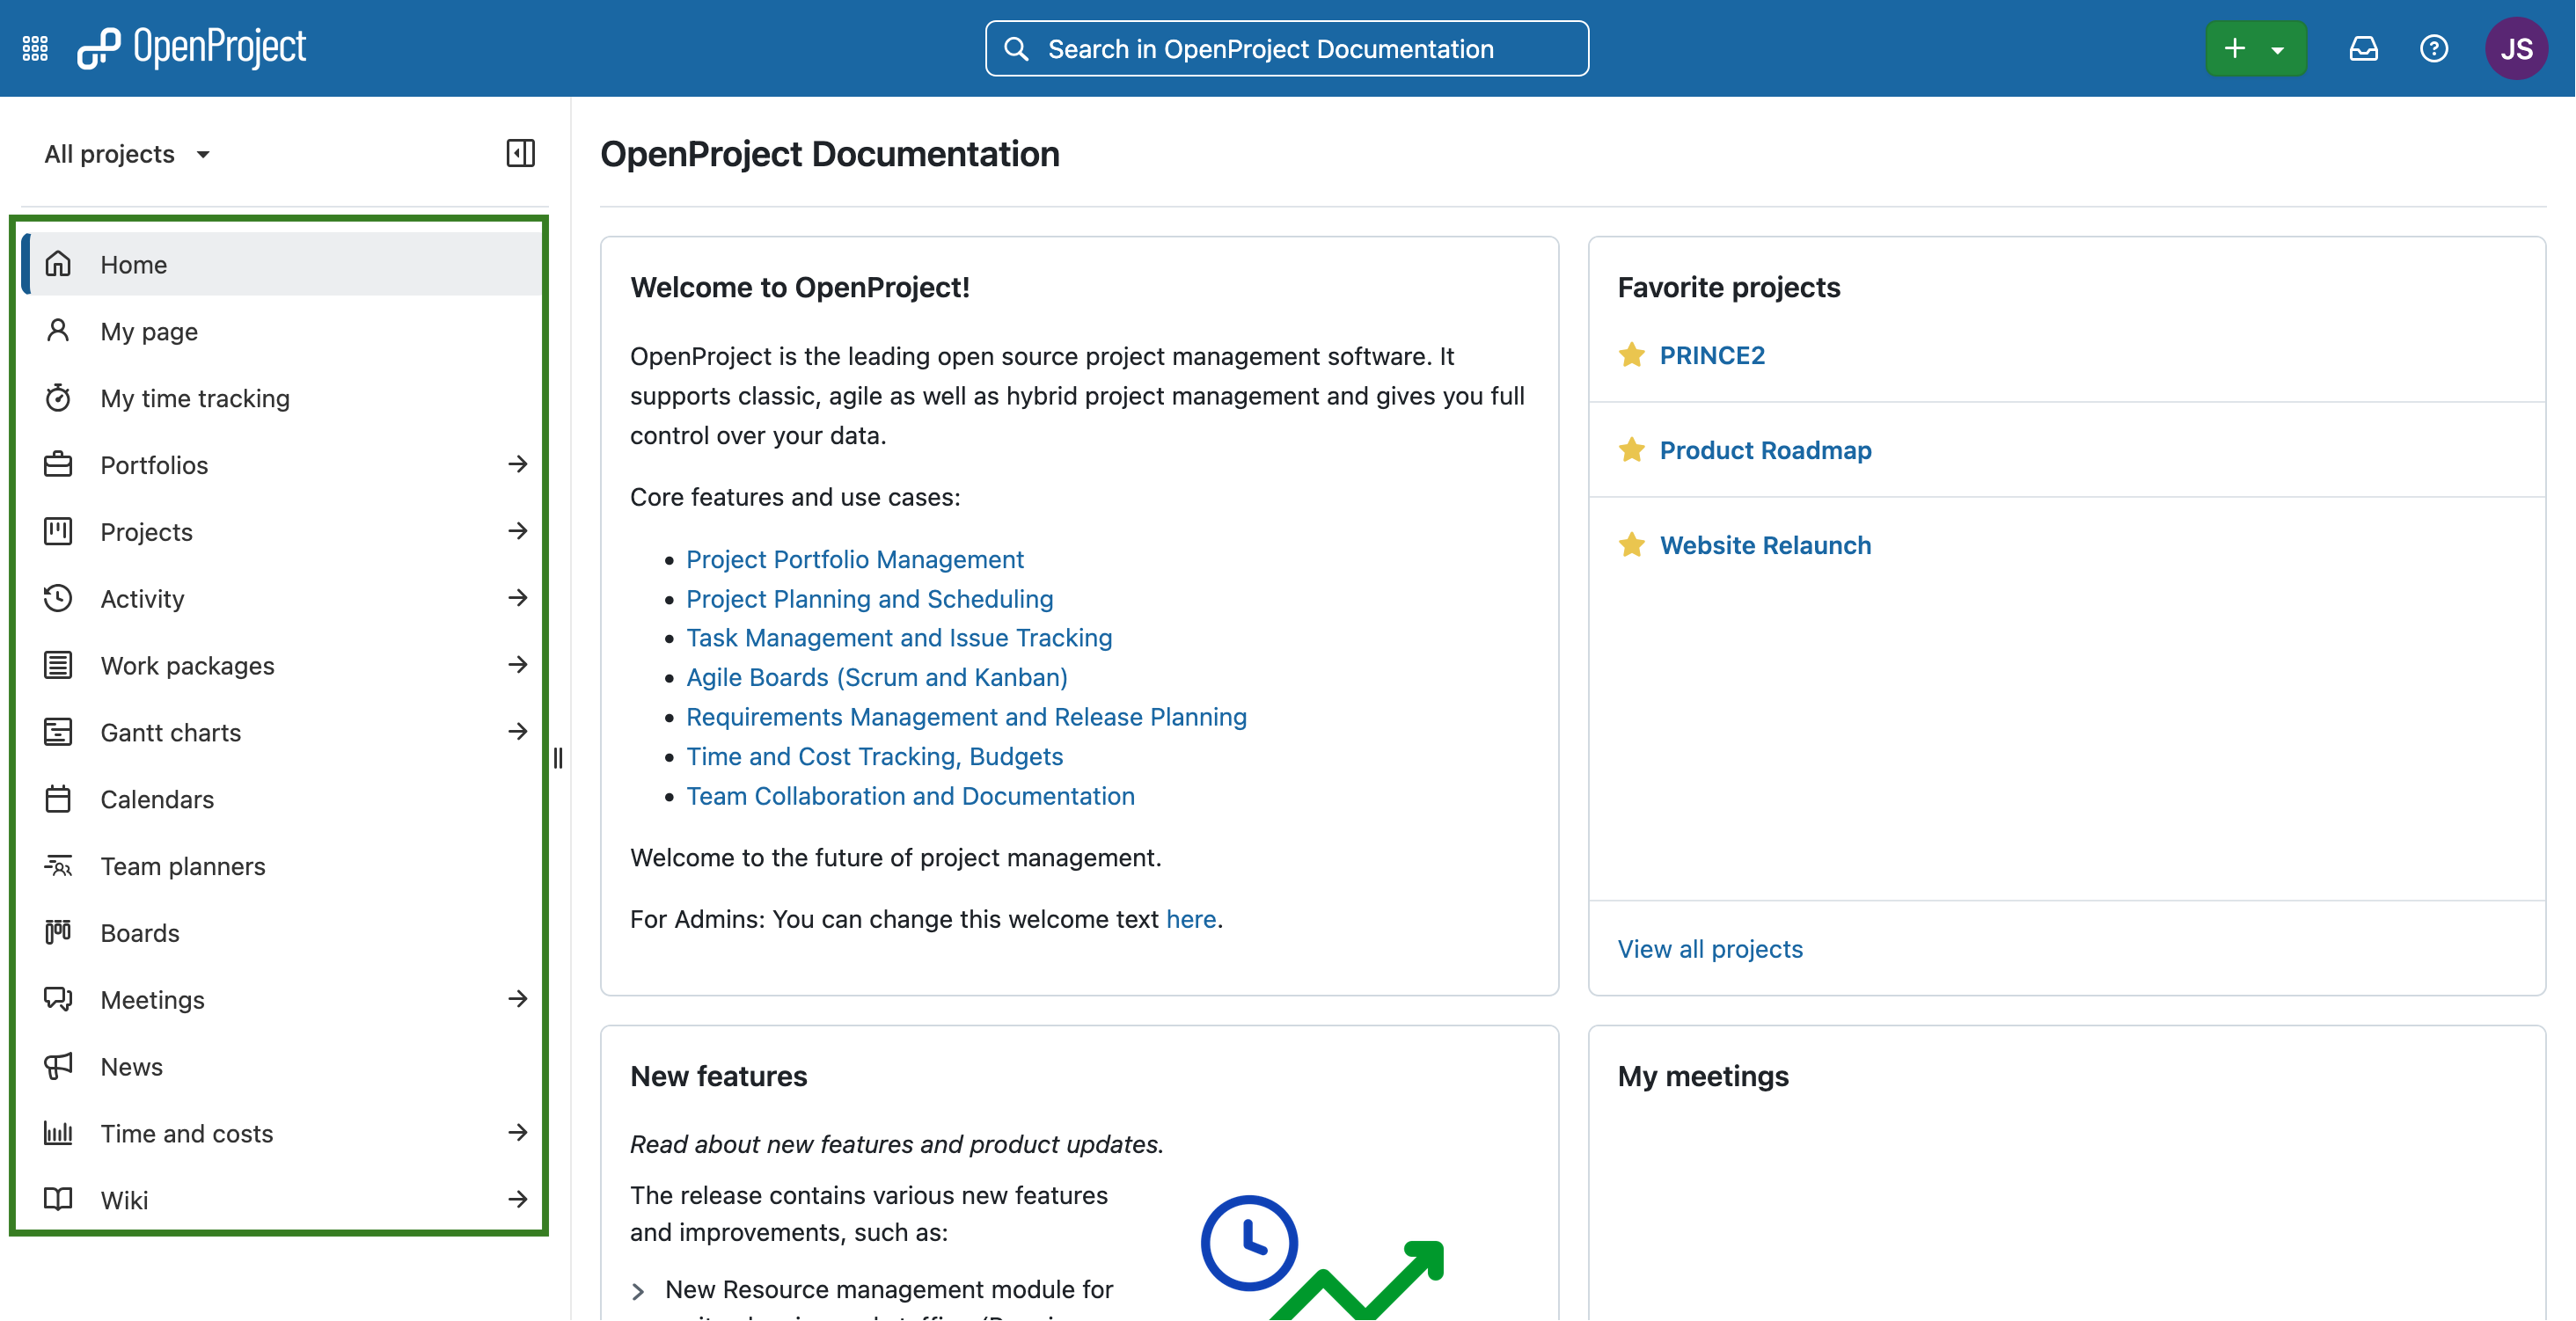Open the PRINCE2 favorite project
2576x1321 pixels.
coord(1712,355)
